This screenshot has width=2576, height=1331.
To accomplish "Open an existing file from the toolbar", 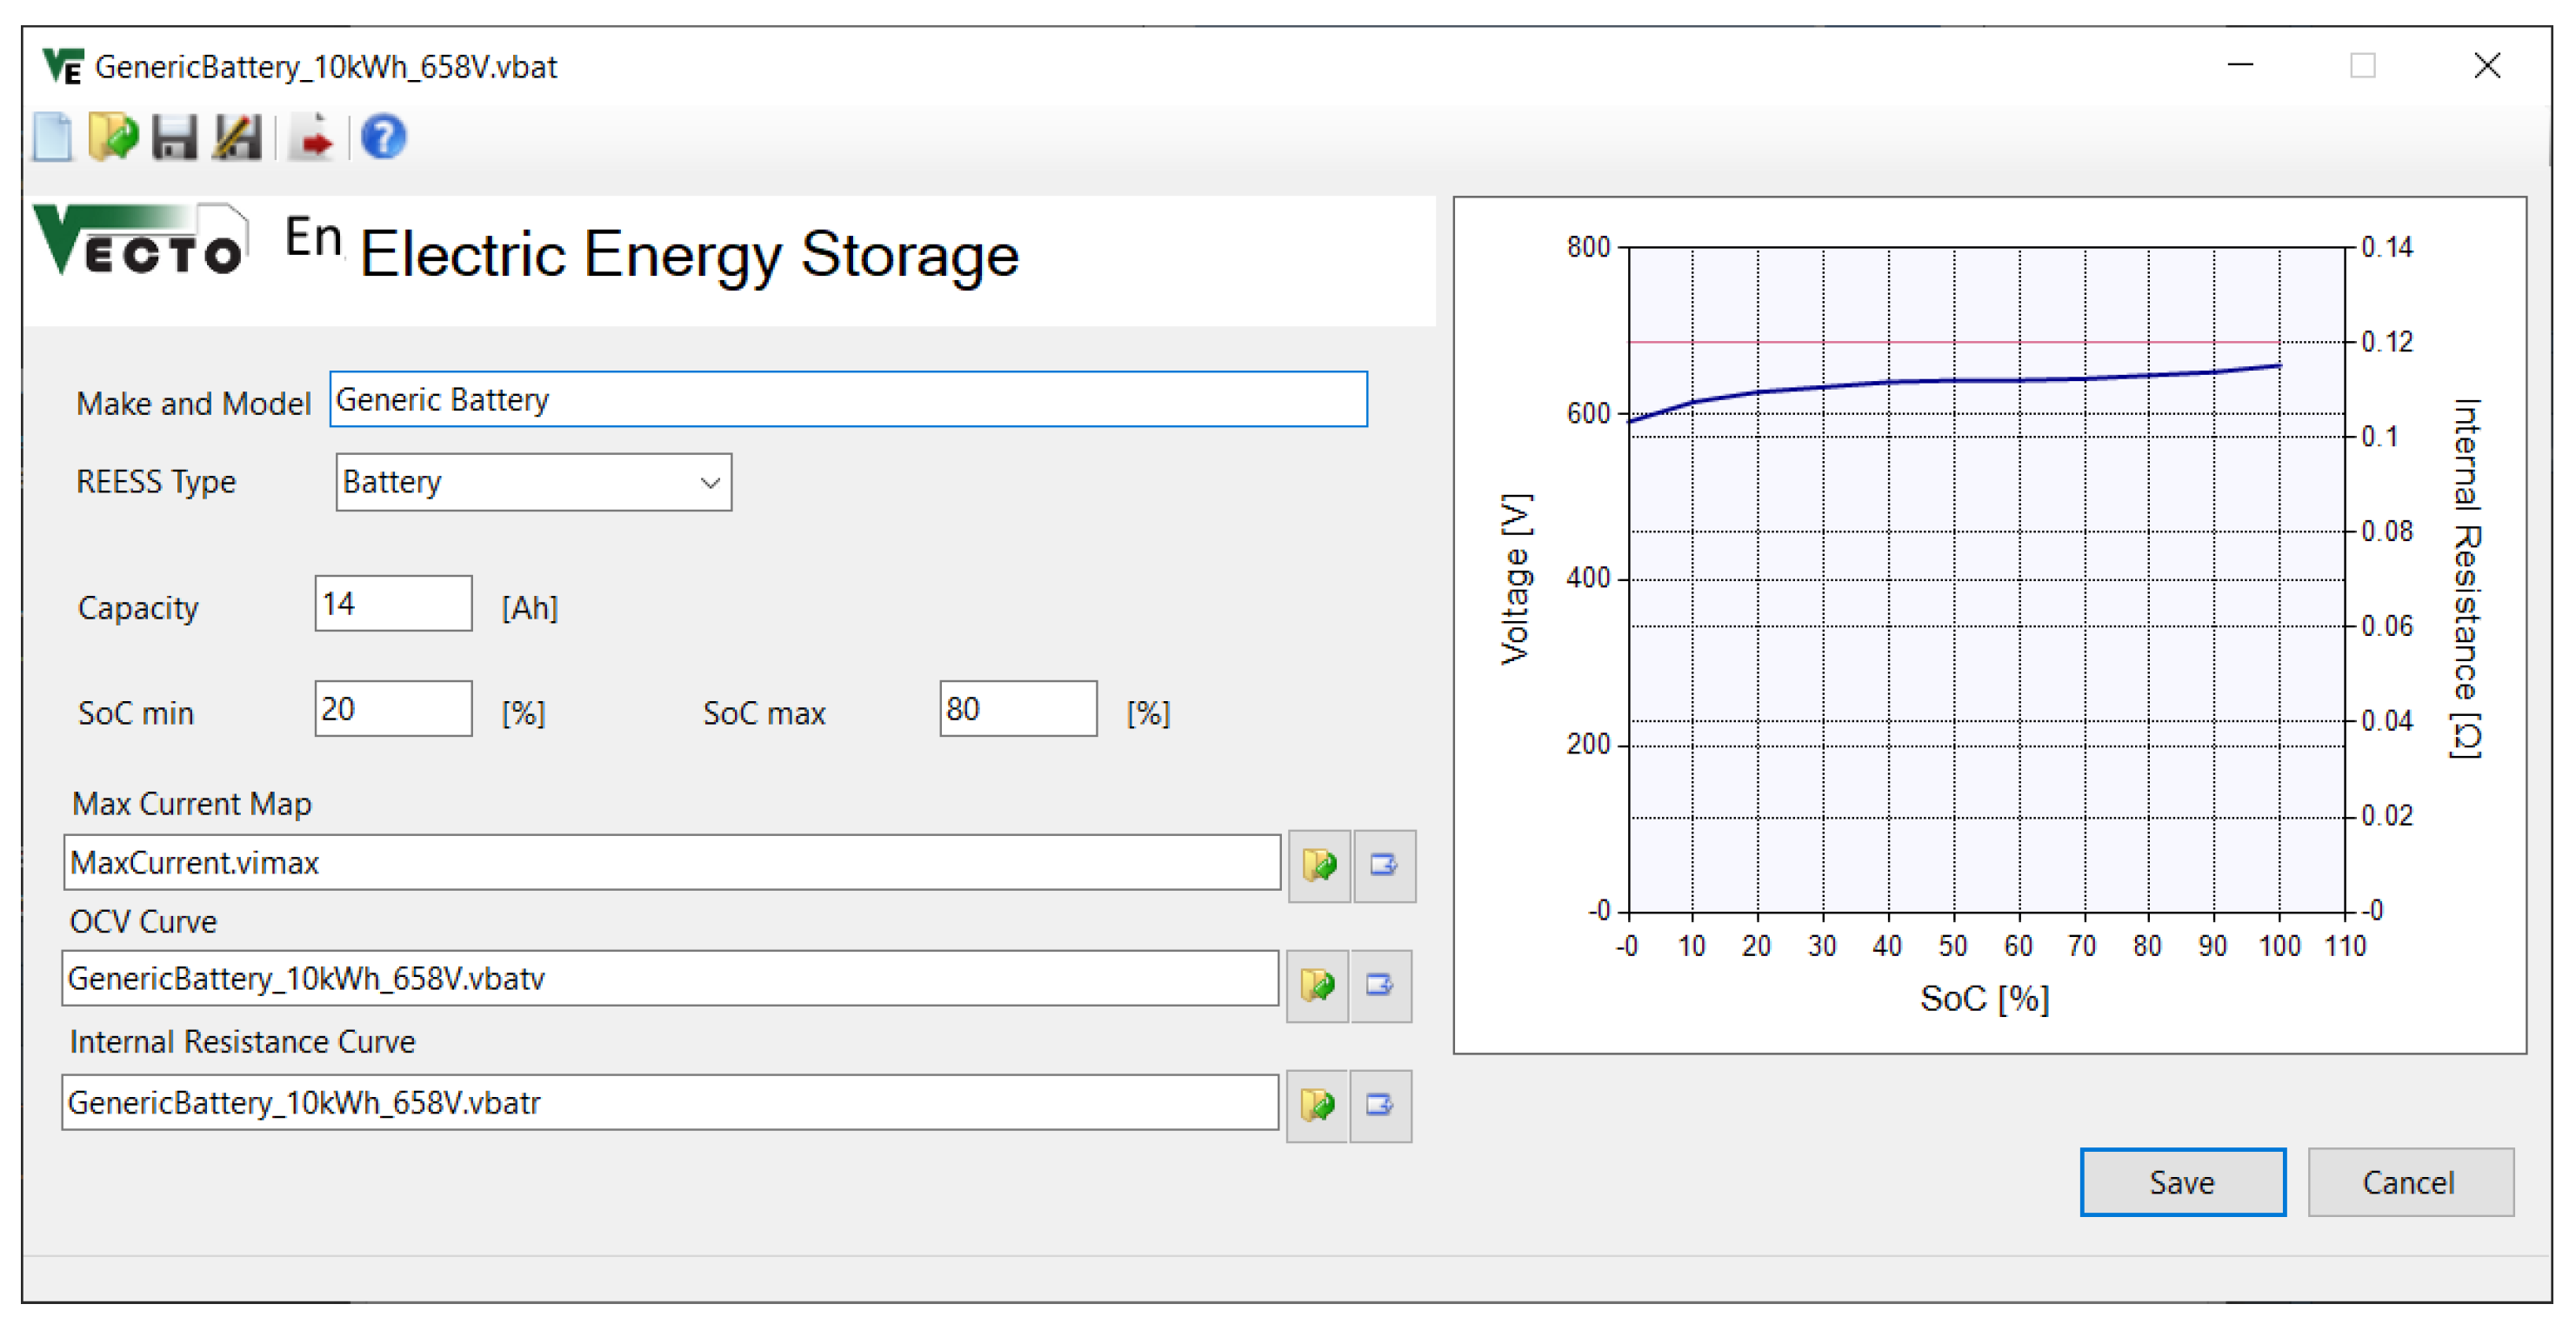I will click(x=114, y=138).
